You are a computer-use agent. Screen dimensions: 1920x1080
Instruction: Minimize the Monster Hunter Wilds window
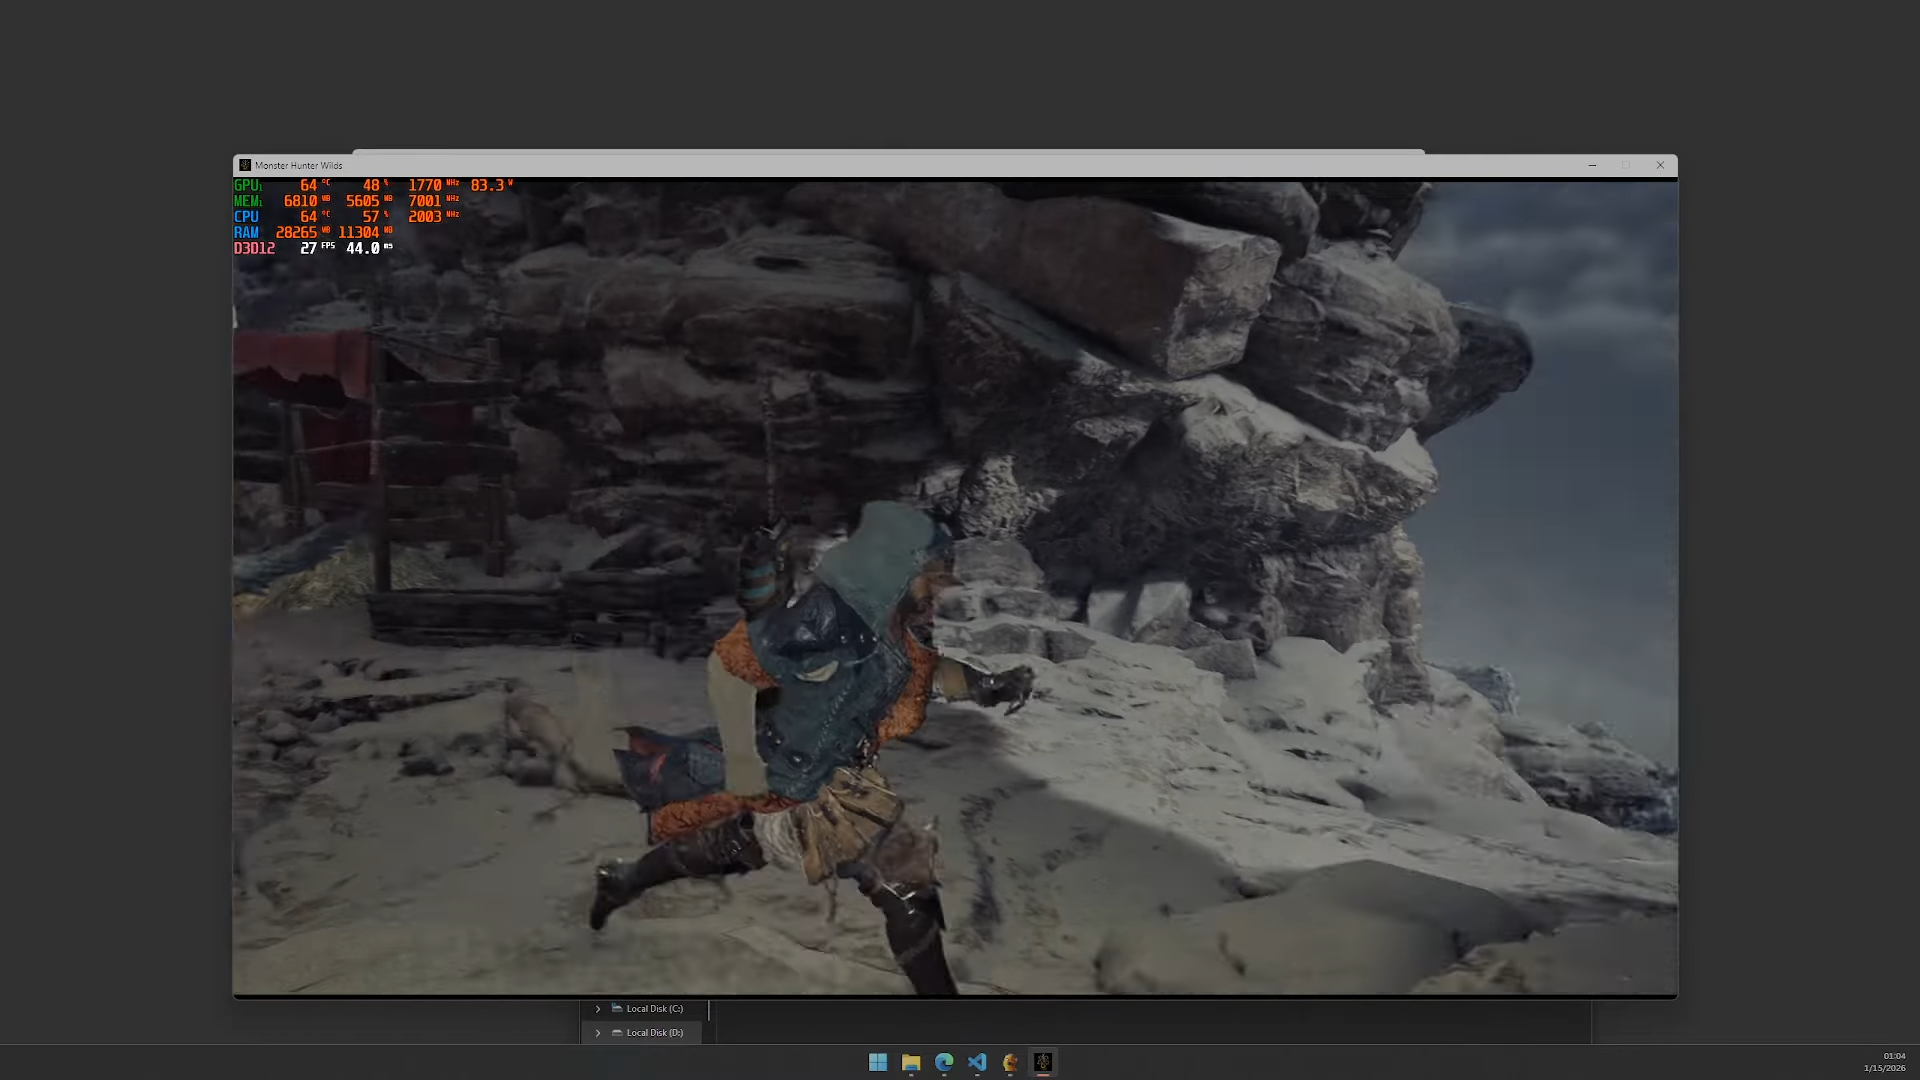(1592, 165)
